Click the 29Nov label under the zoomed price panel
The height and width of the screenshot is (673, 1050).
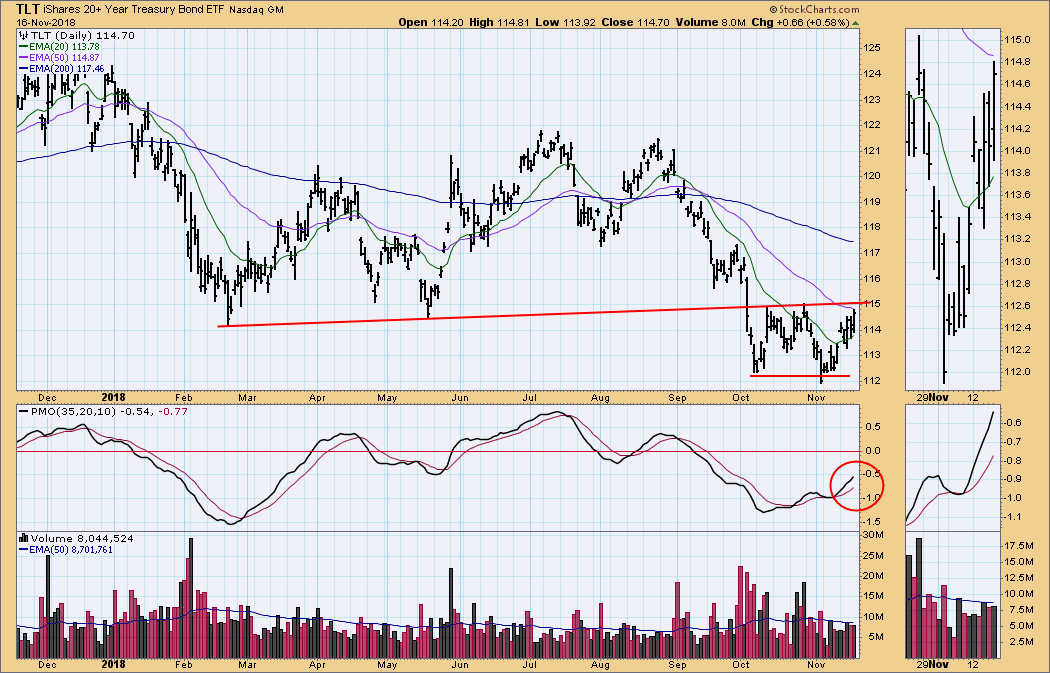click(x=933, y=398)
